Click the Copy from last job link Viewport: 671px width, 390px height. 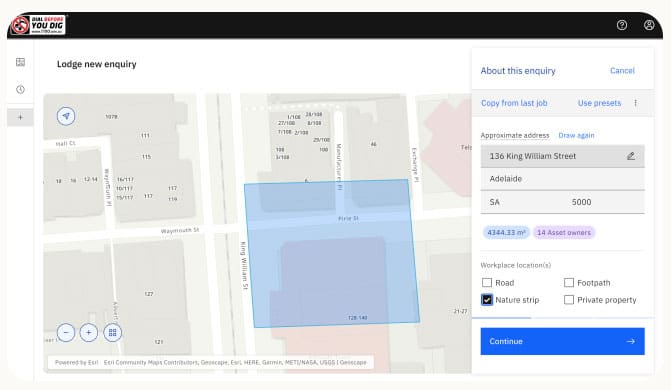coord(514,103)
